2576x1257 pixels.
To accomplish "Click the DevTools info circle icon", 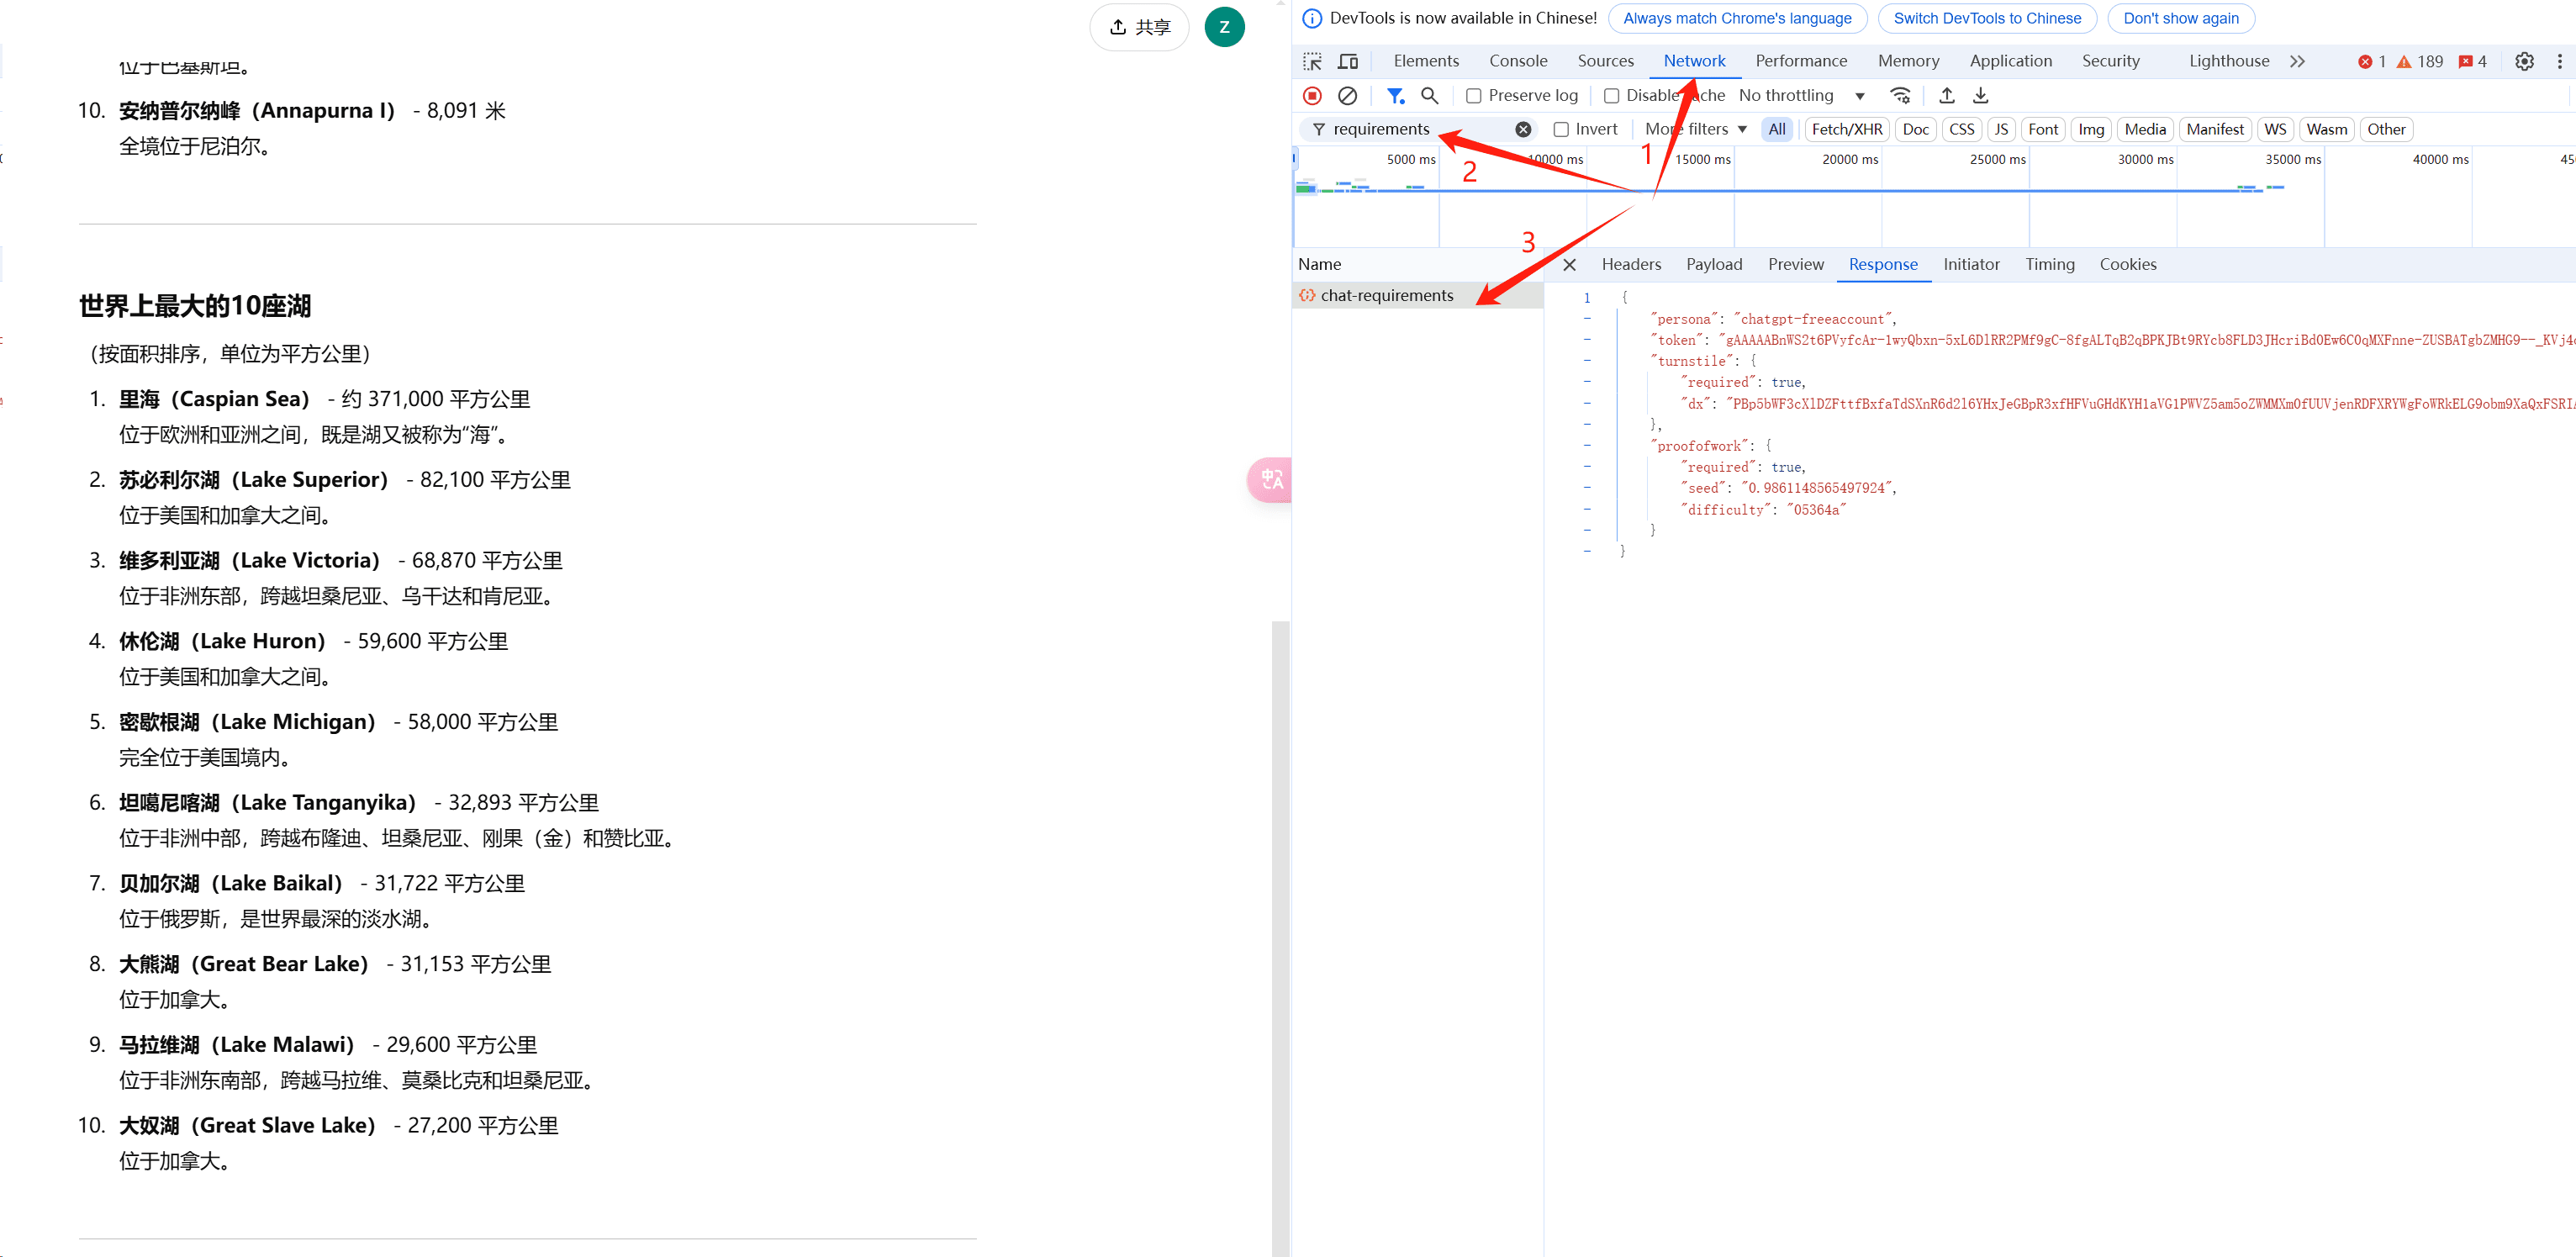I will (1311, 19).
